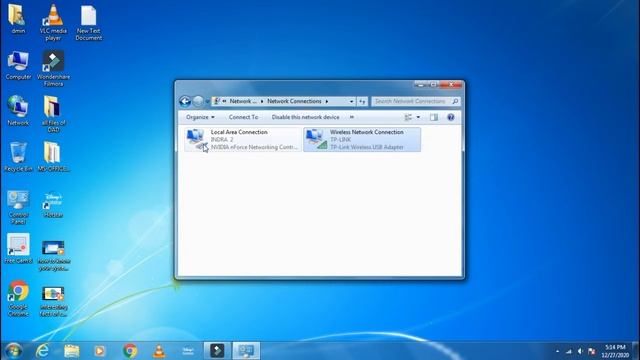Open Chrome from the taskbar
Image resolution: width=640 pixels, height=360 pixels.
click(x=130, y=351)
